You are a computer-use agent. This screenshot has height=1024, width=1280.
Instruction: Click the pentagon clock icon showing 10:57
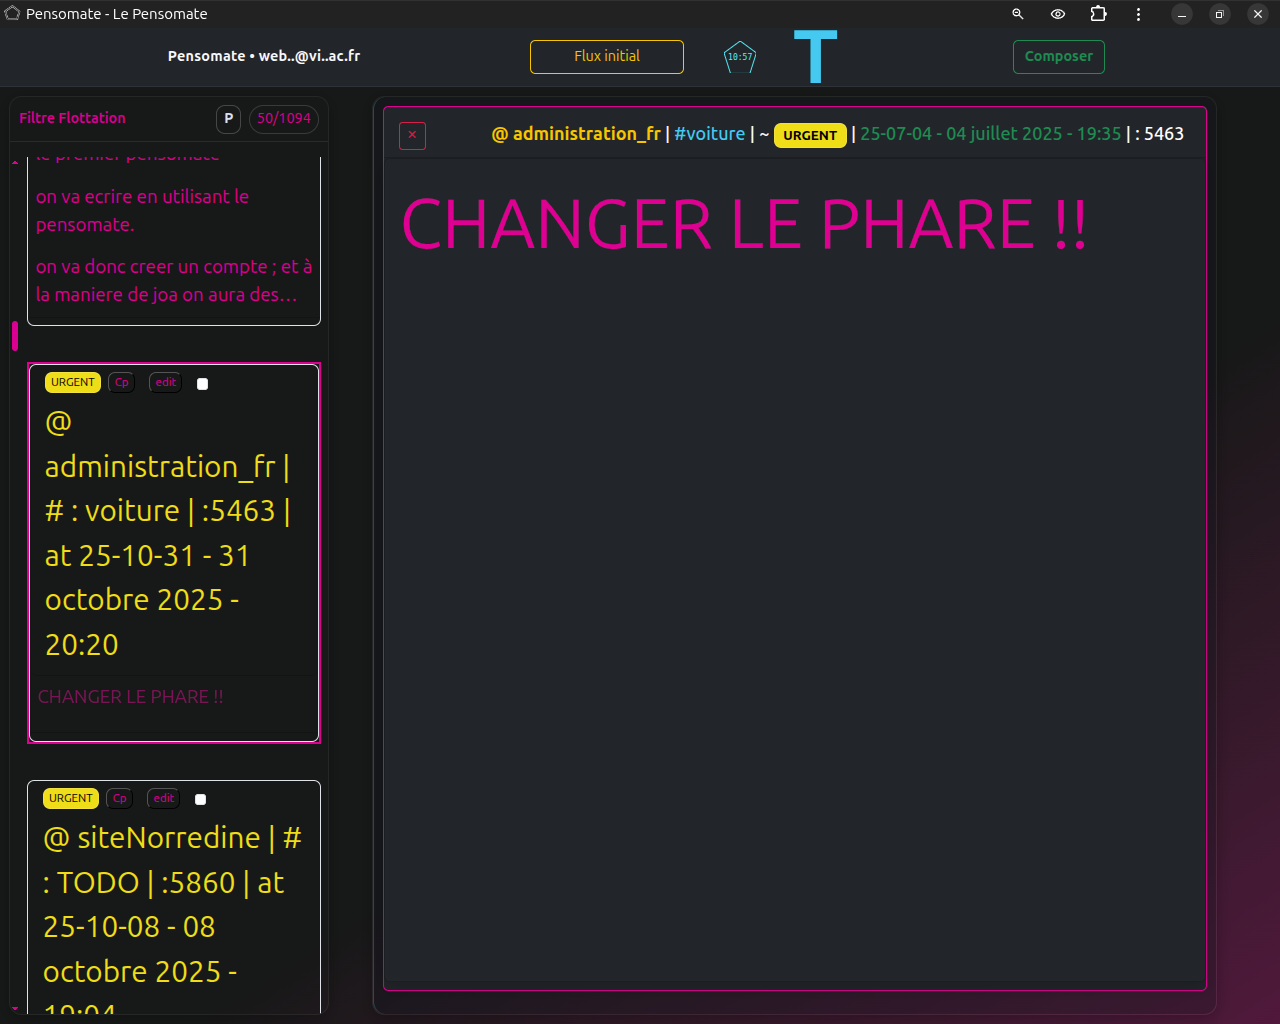coord(739,57)
